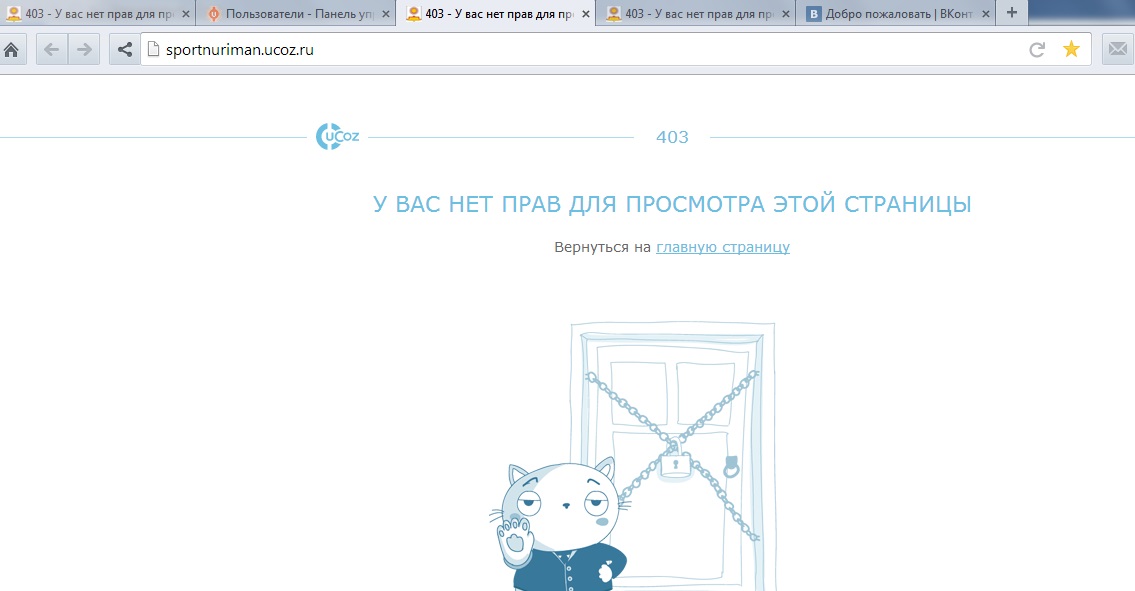Click the главную страницу link
Image resolution: width=1135 pixels, height=591 pixels.
[x=722, y=247]
